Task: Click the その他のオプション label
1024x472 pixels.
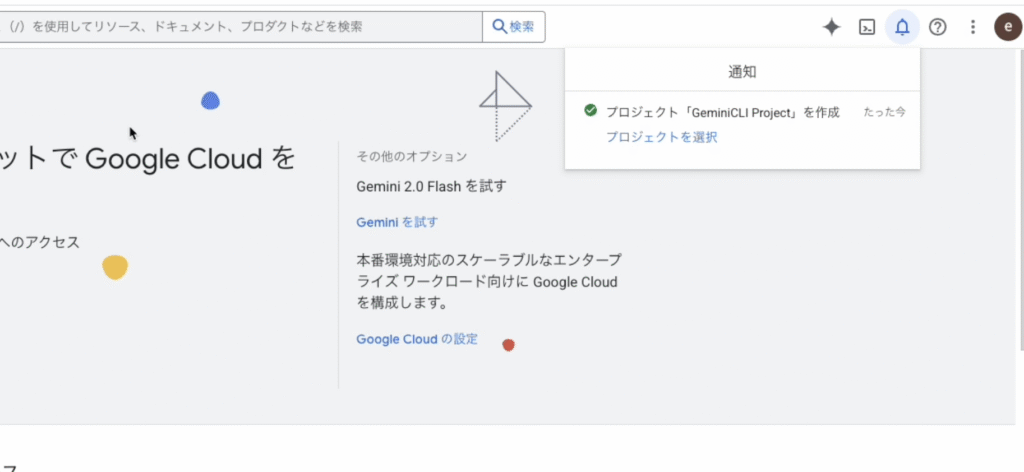Action: point(411,156)
